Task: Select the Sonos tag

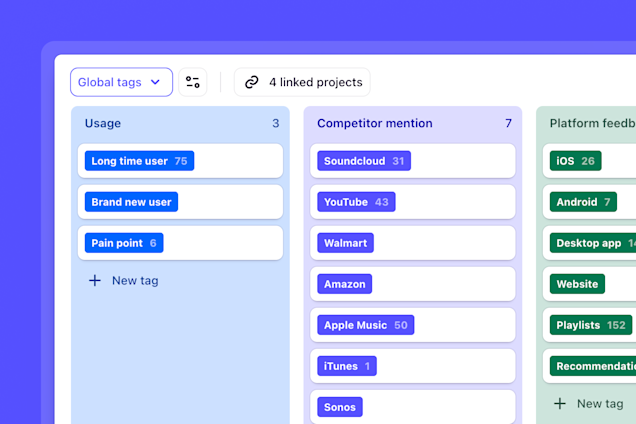Action: pos(340,407)
